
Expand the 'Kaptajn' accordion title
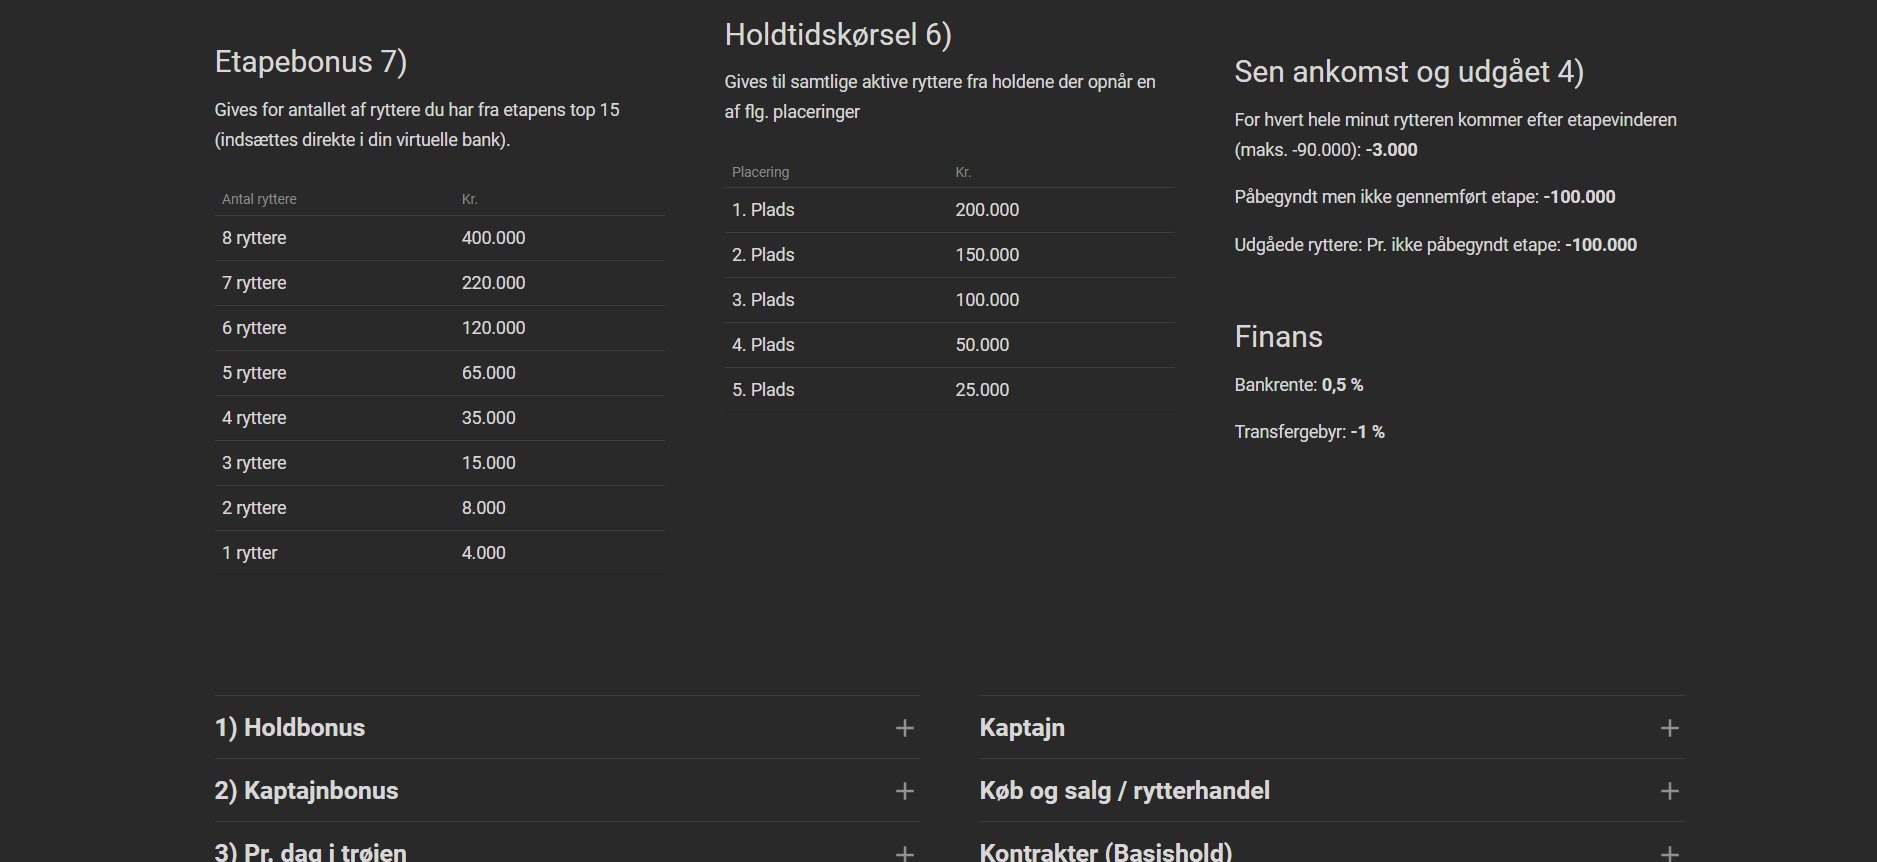click(1022, 728)
